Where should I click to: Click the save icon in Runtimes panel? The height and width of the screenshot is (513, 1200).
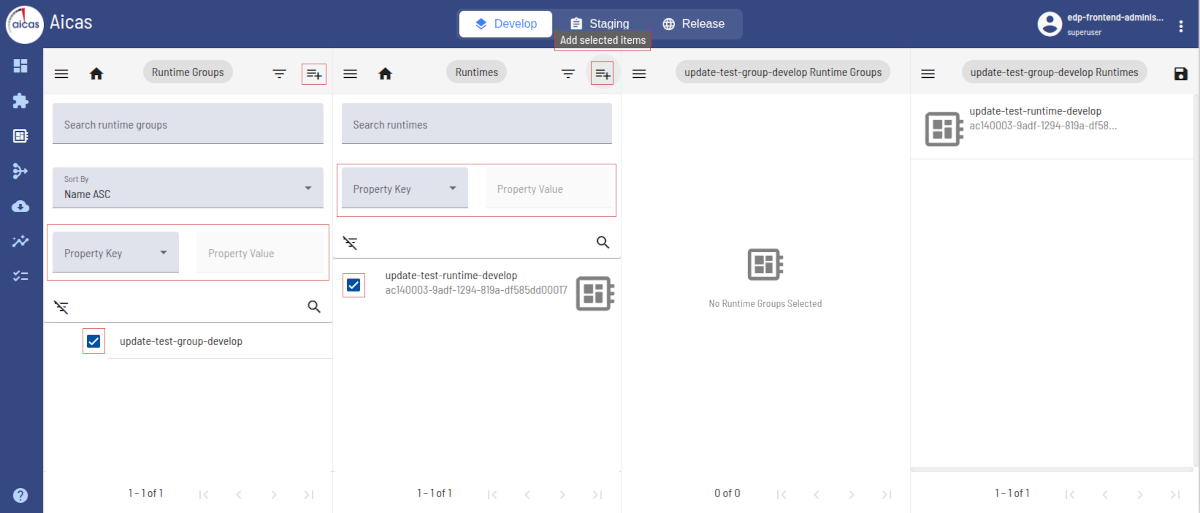pos(1180,73)
